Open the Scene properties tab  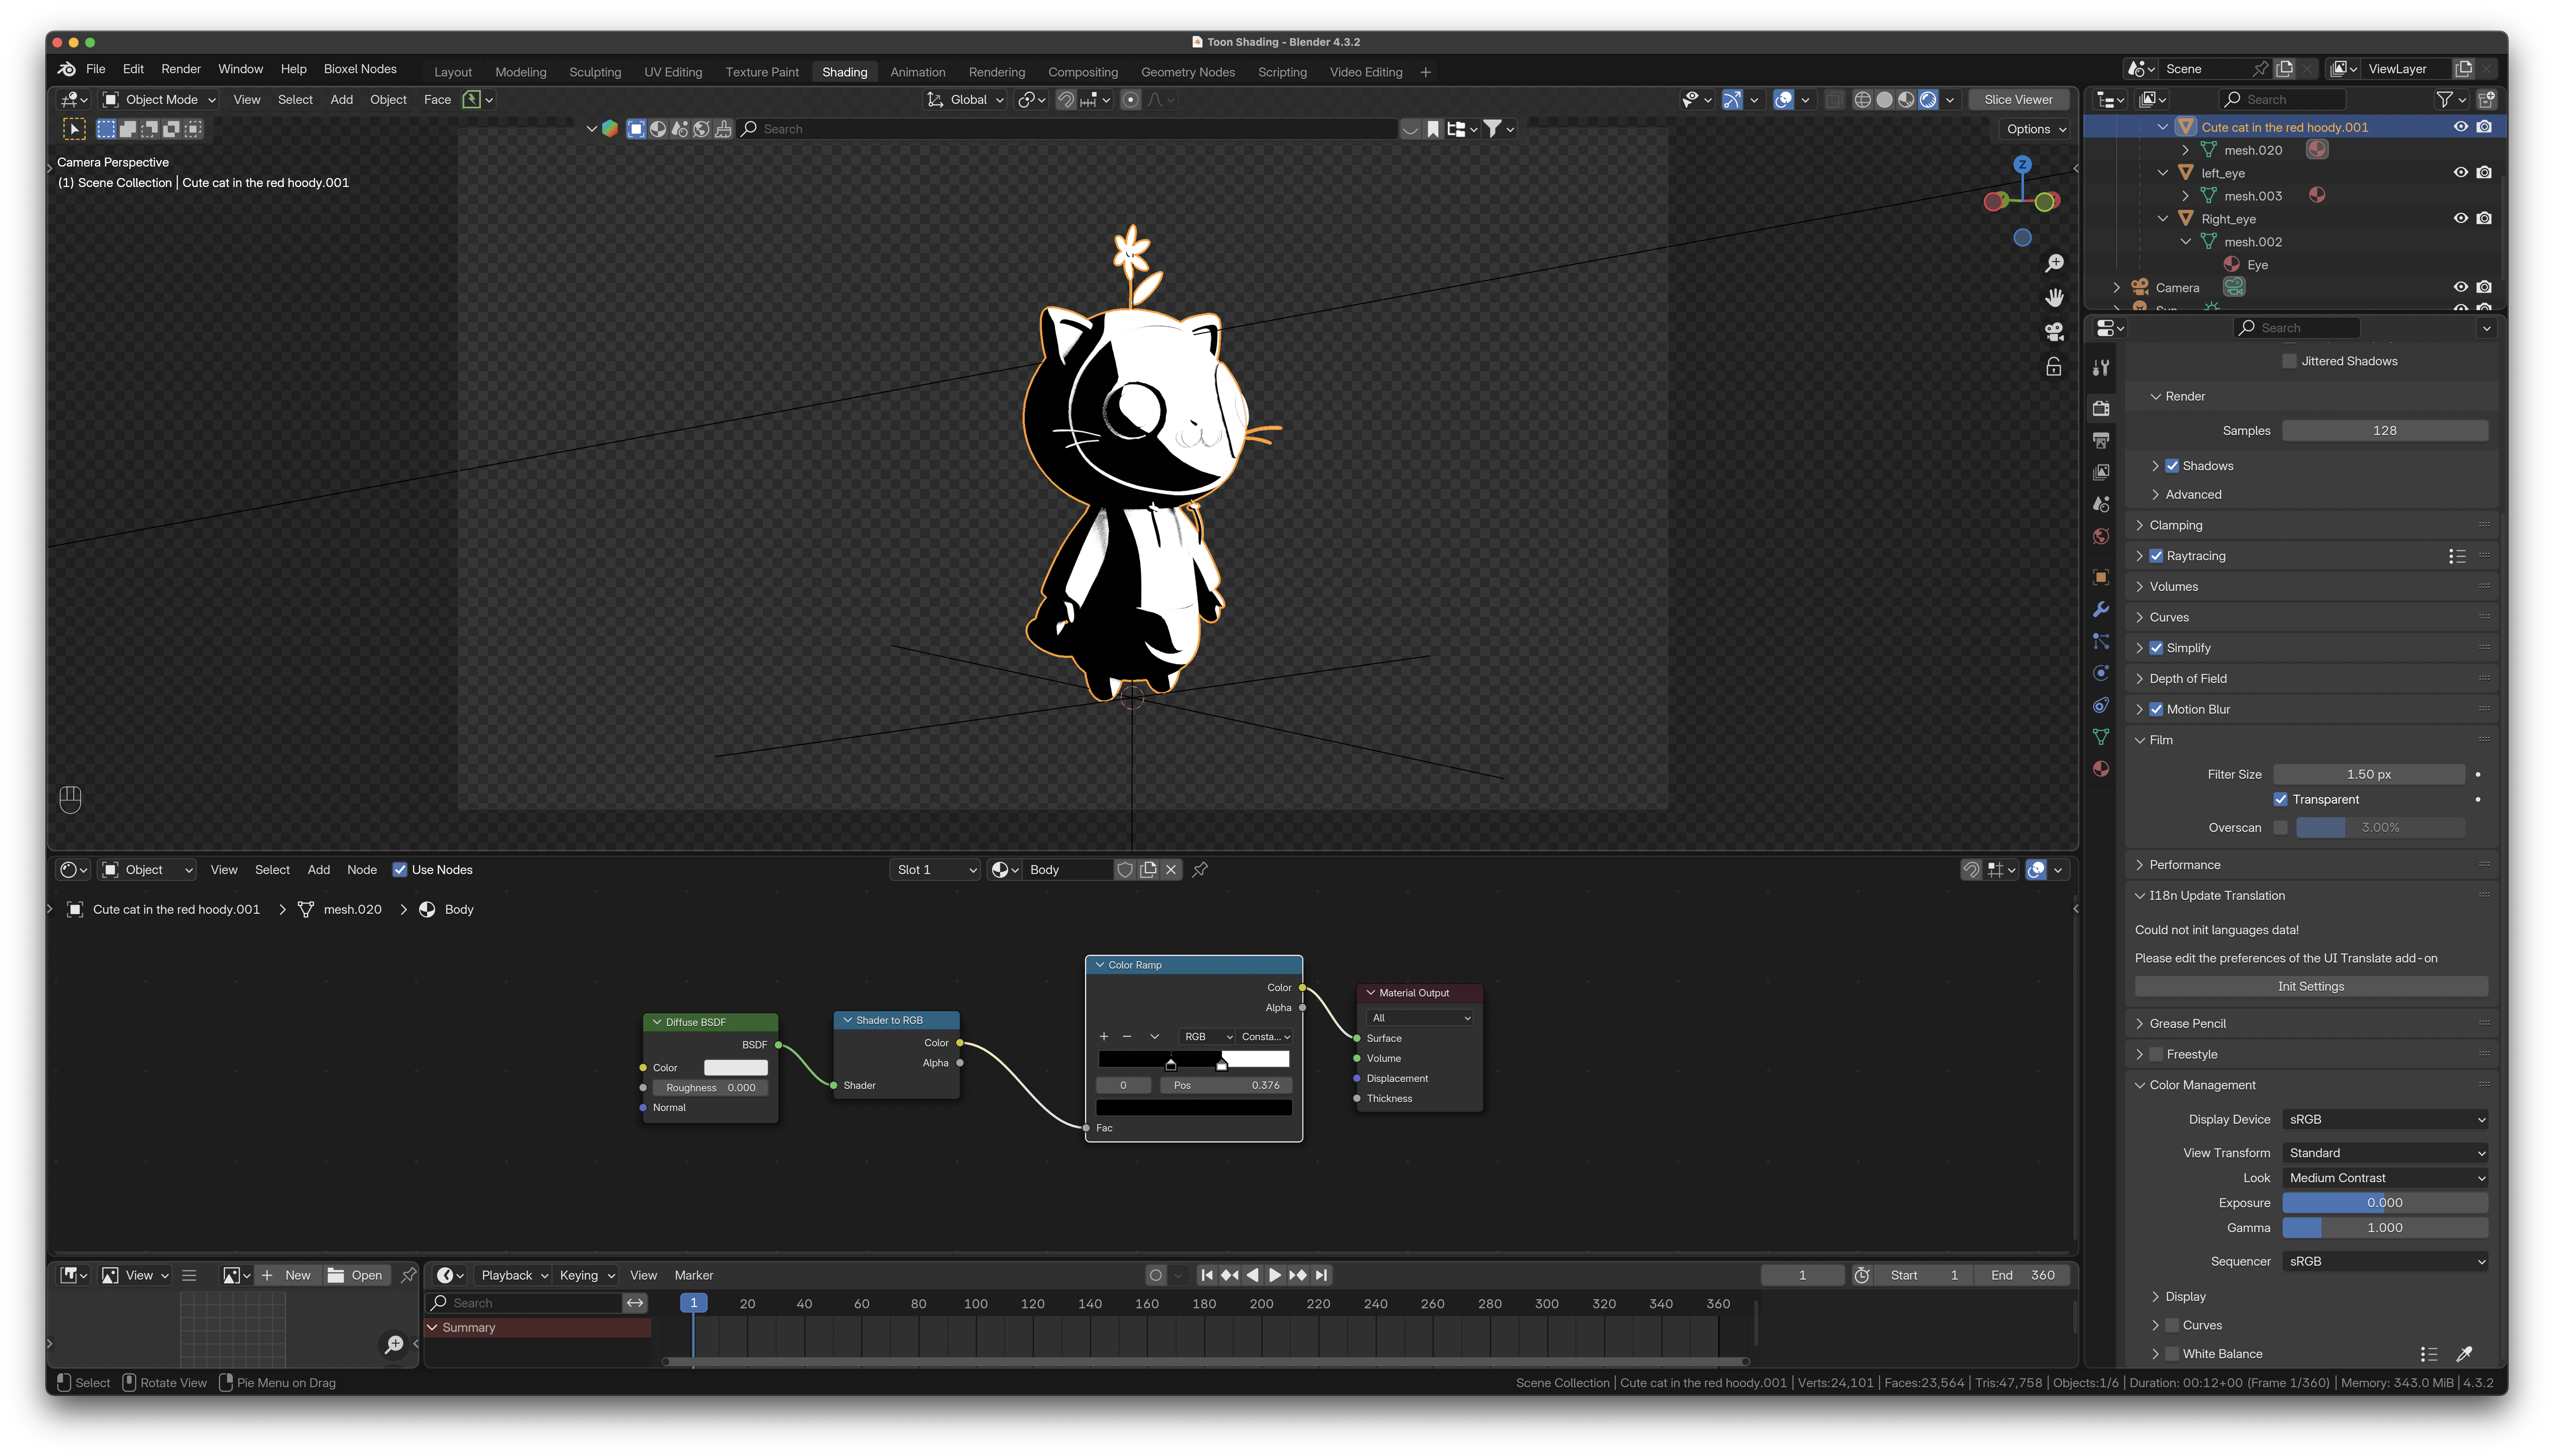pos(2101,504)
